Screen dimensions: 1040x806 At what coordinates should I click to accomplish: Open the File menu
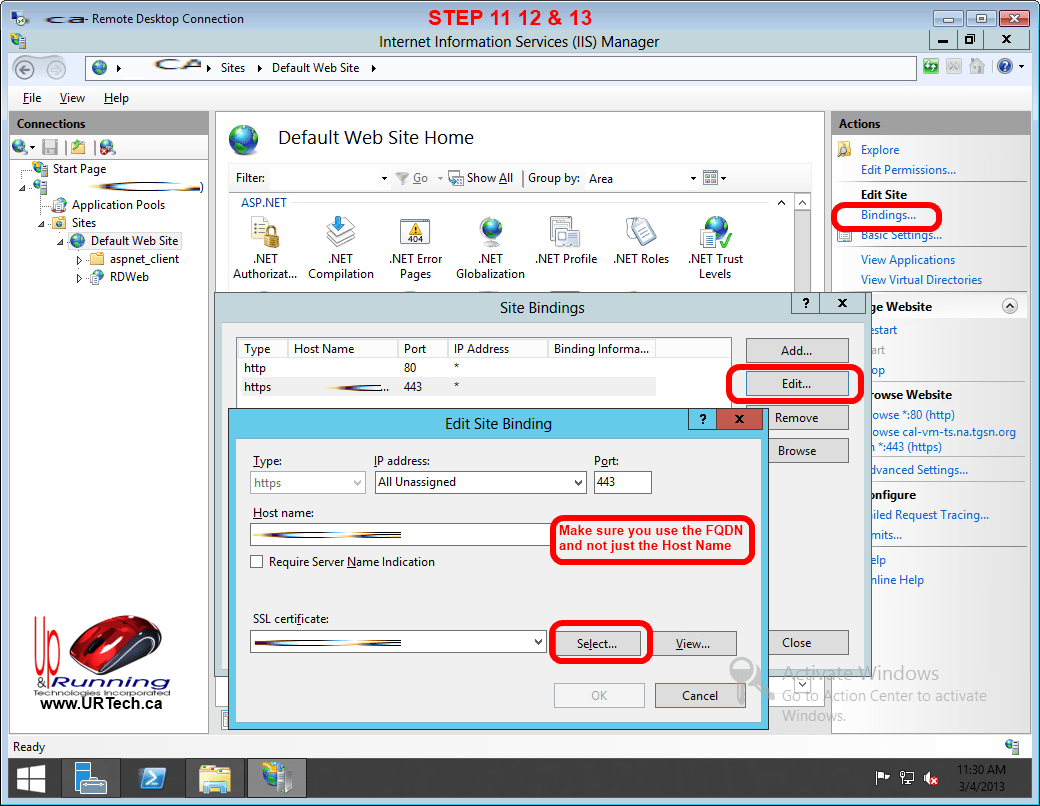[32, 98]
